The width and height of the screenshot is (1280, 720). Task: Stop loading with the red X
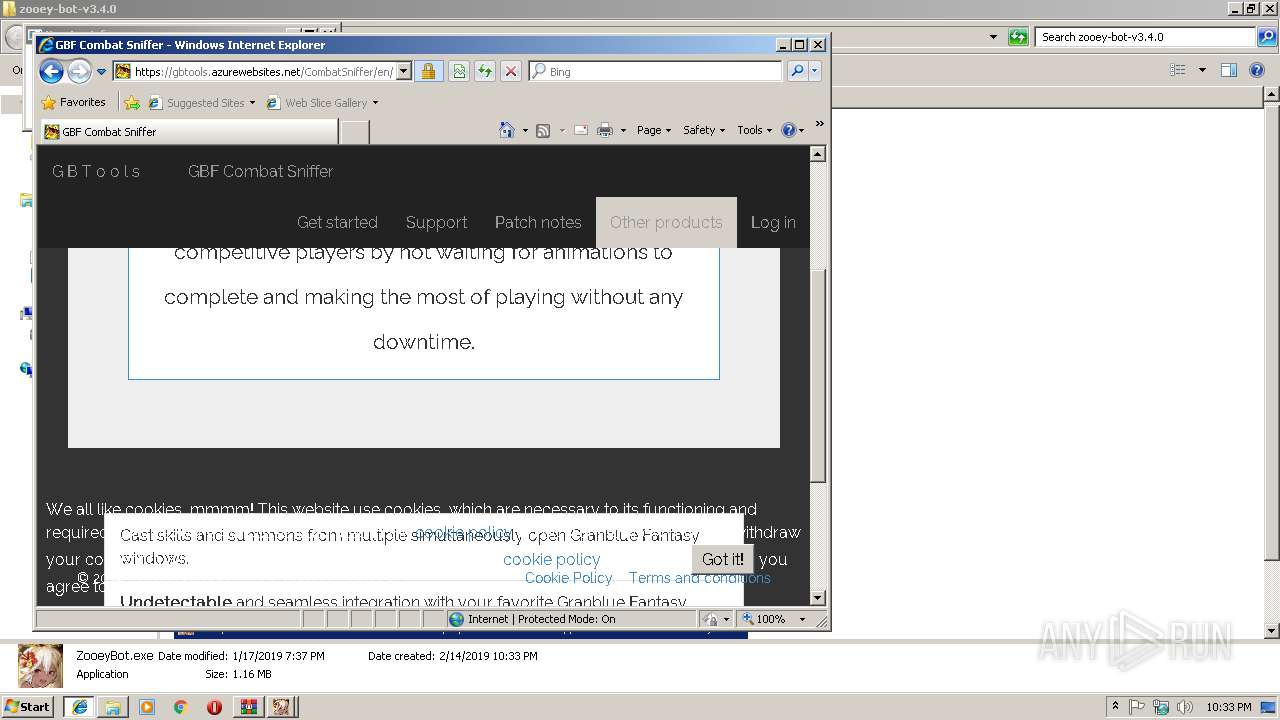pyautogui.click(x=511, y=72)
